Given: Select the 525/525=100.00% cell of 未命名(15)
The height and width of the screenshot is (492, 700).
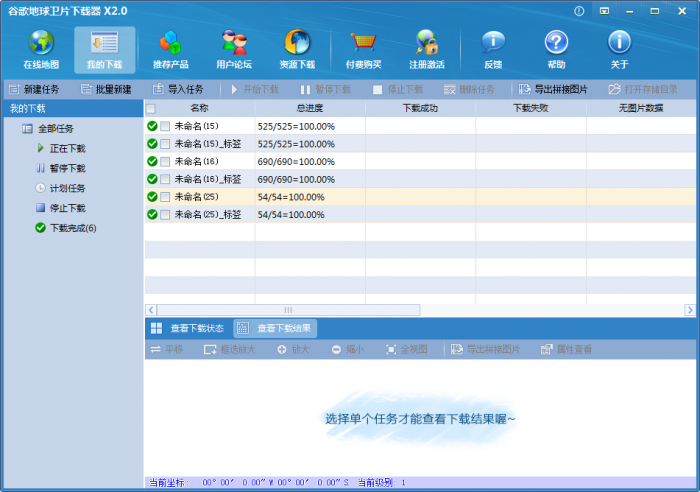Looking at the screenshot, I should 310,126.
